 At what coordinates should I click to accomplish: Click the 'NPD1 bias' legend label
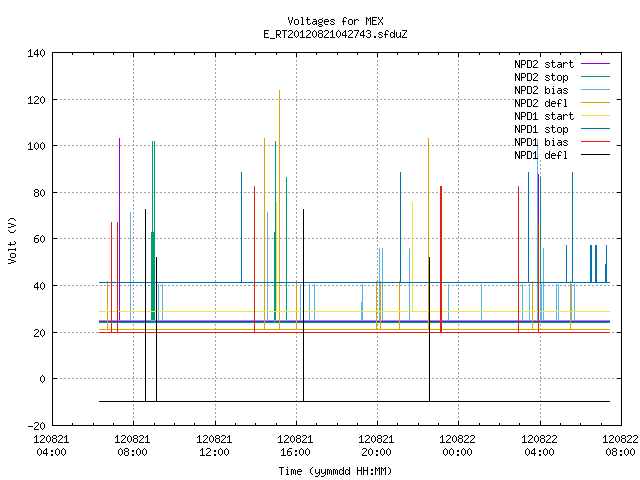tap(541, 142)
